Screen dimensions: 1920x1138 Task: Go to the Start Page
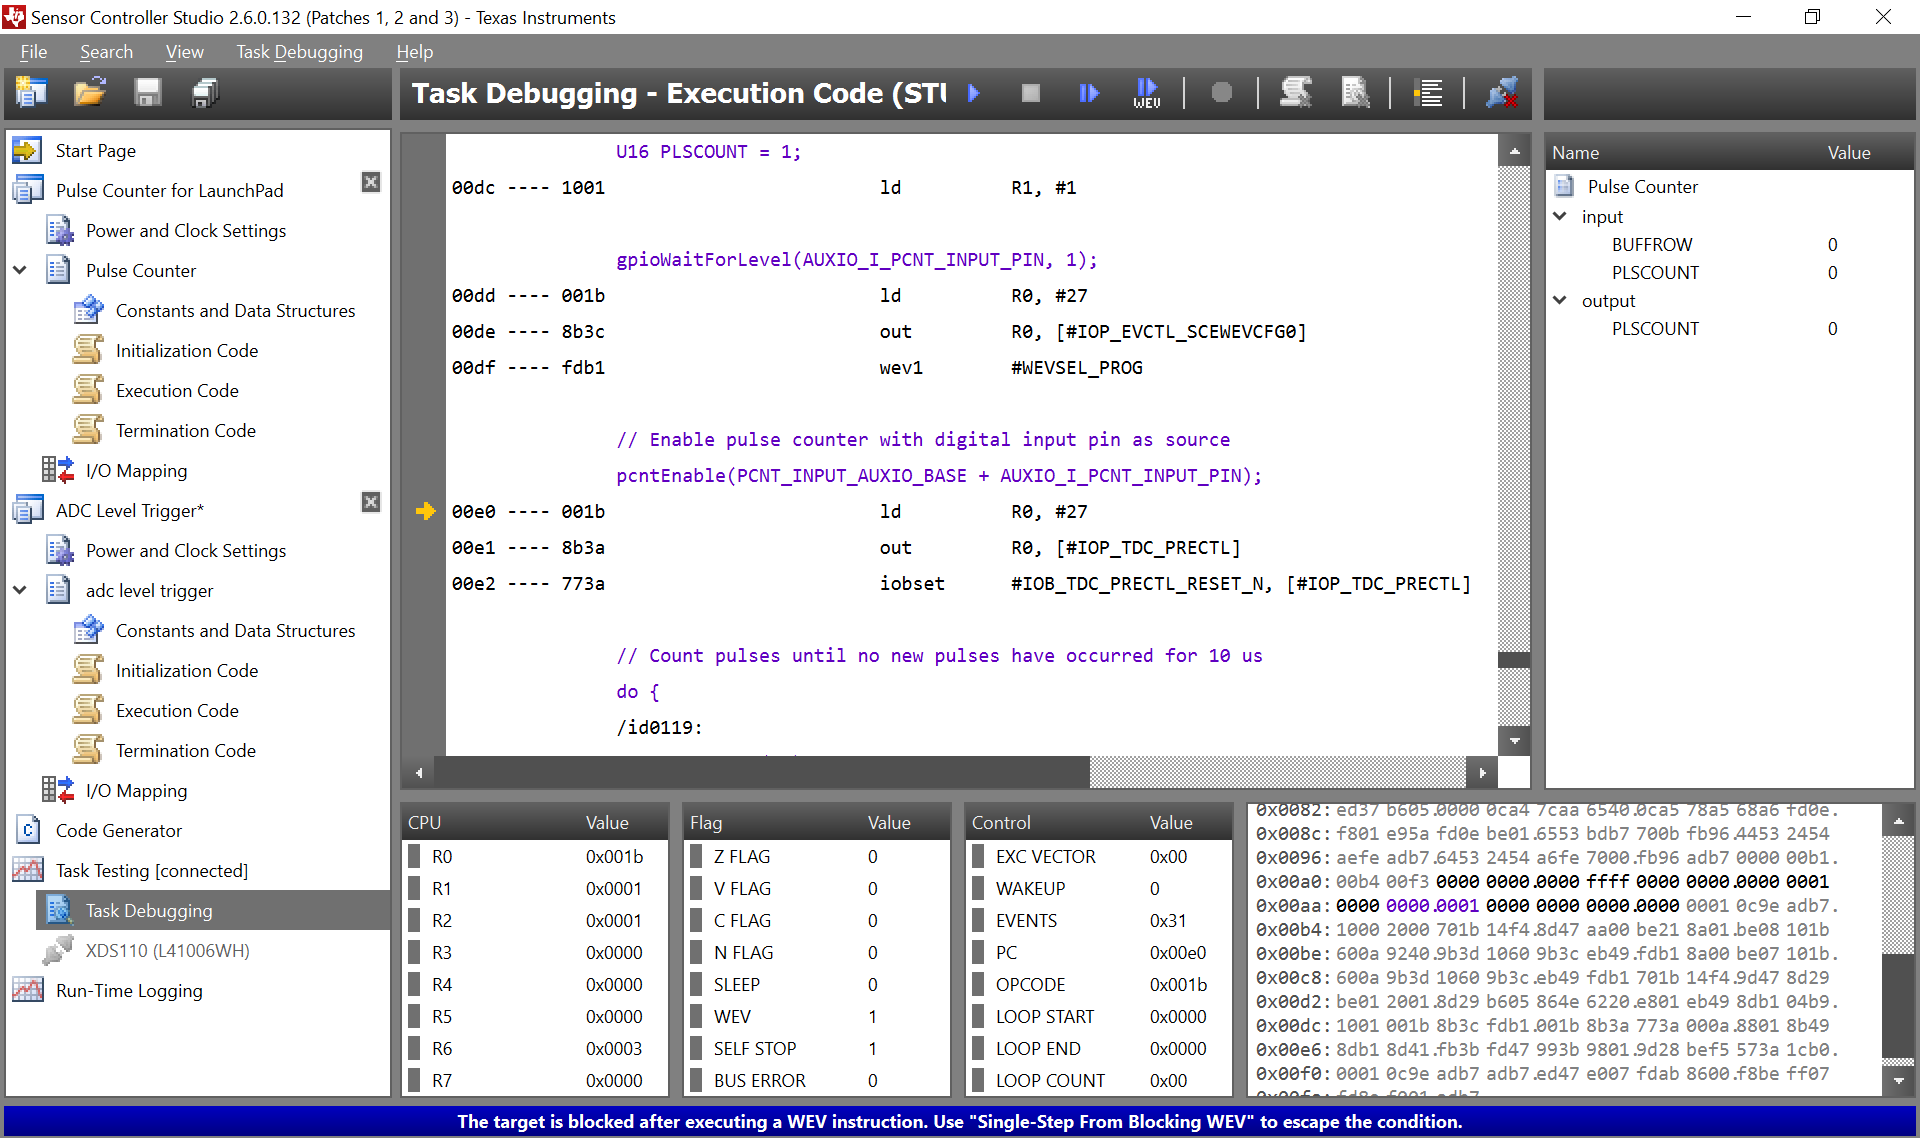pos(96,150)
